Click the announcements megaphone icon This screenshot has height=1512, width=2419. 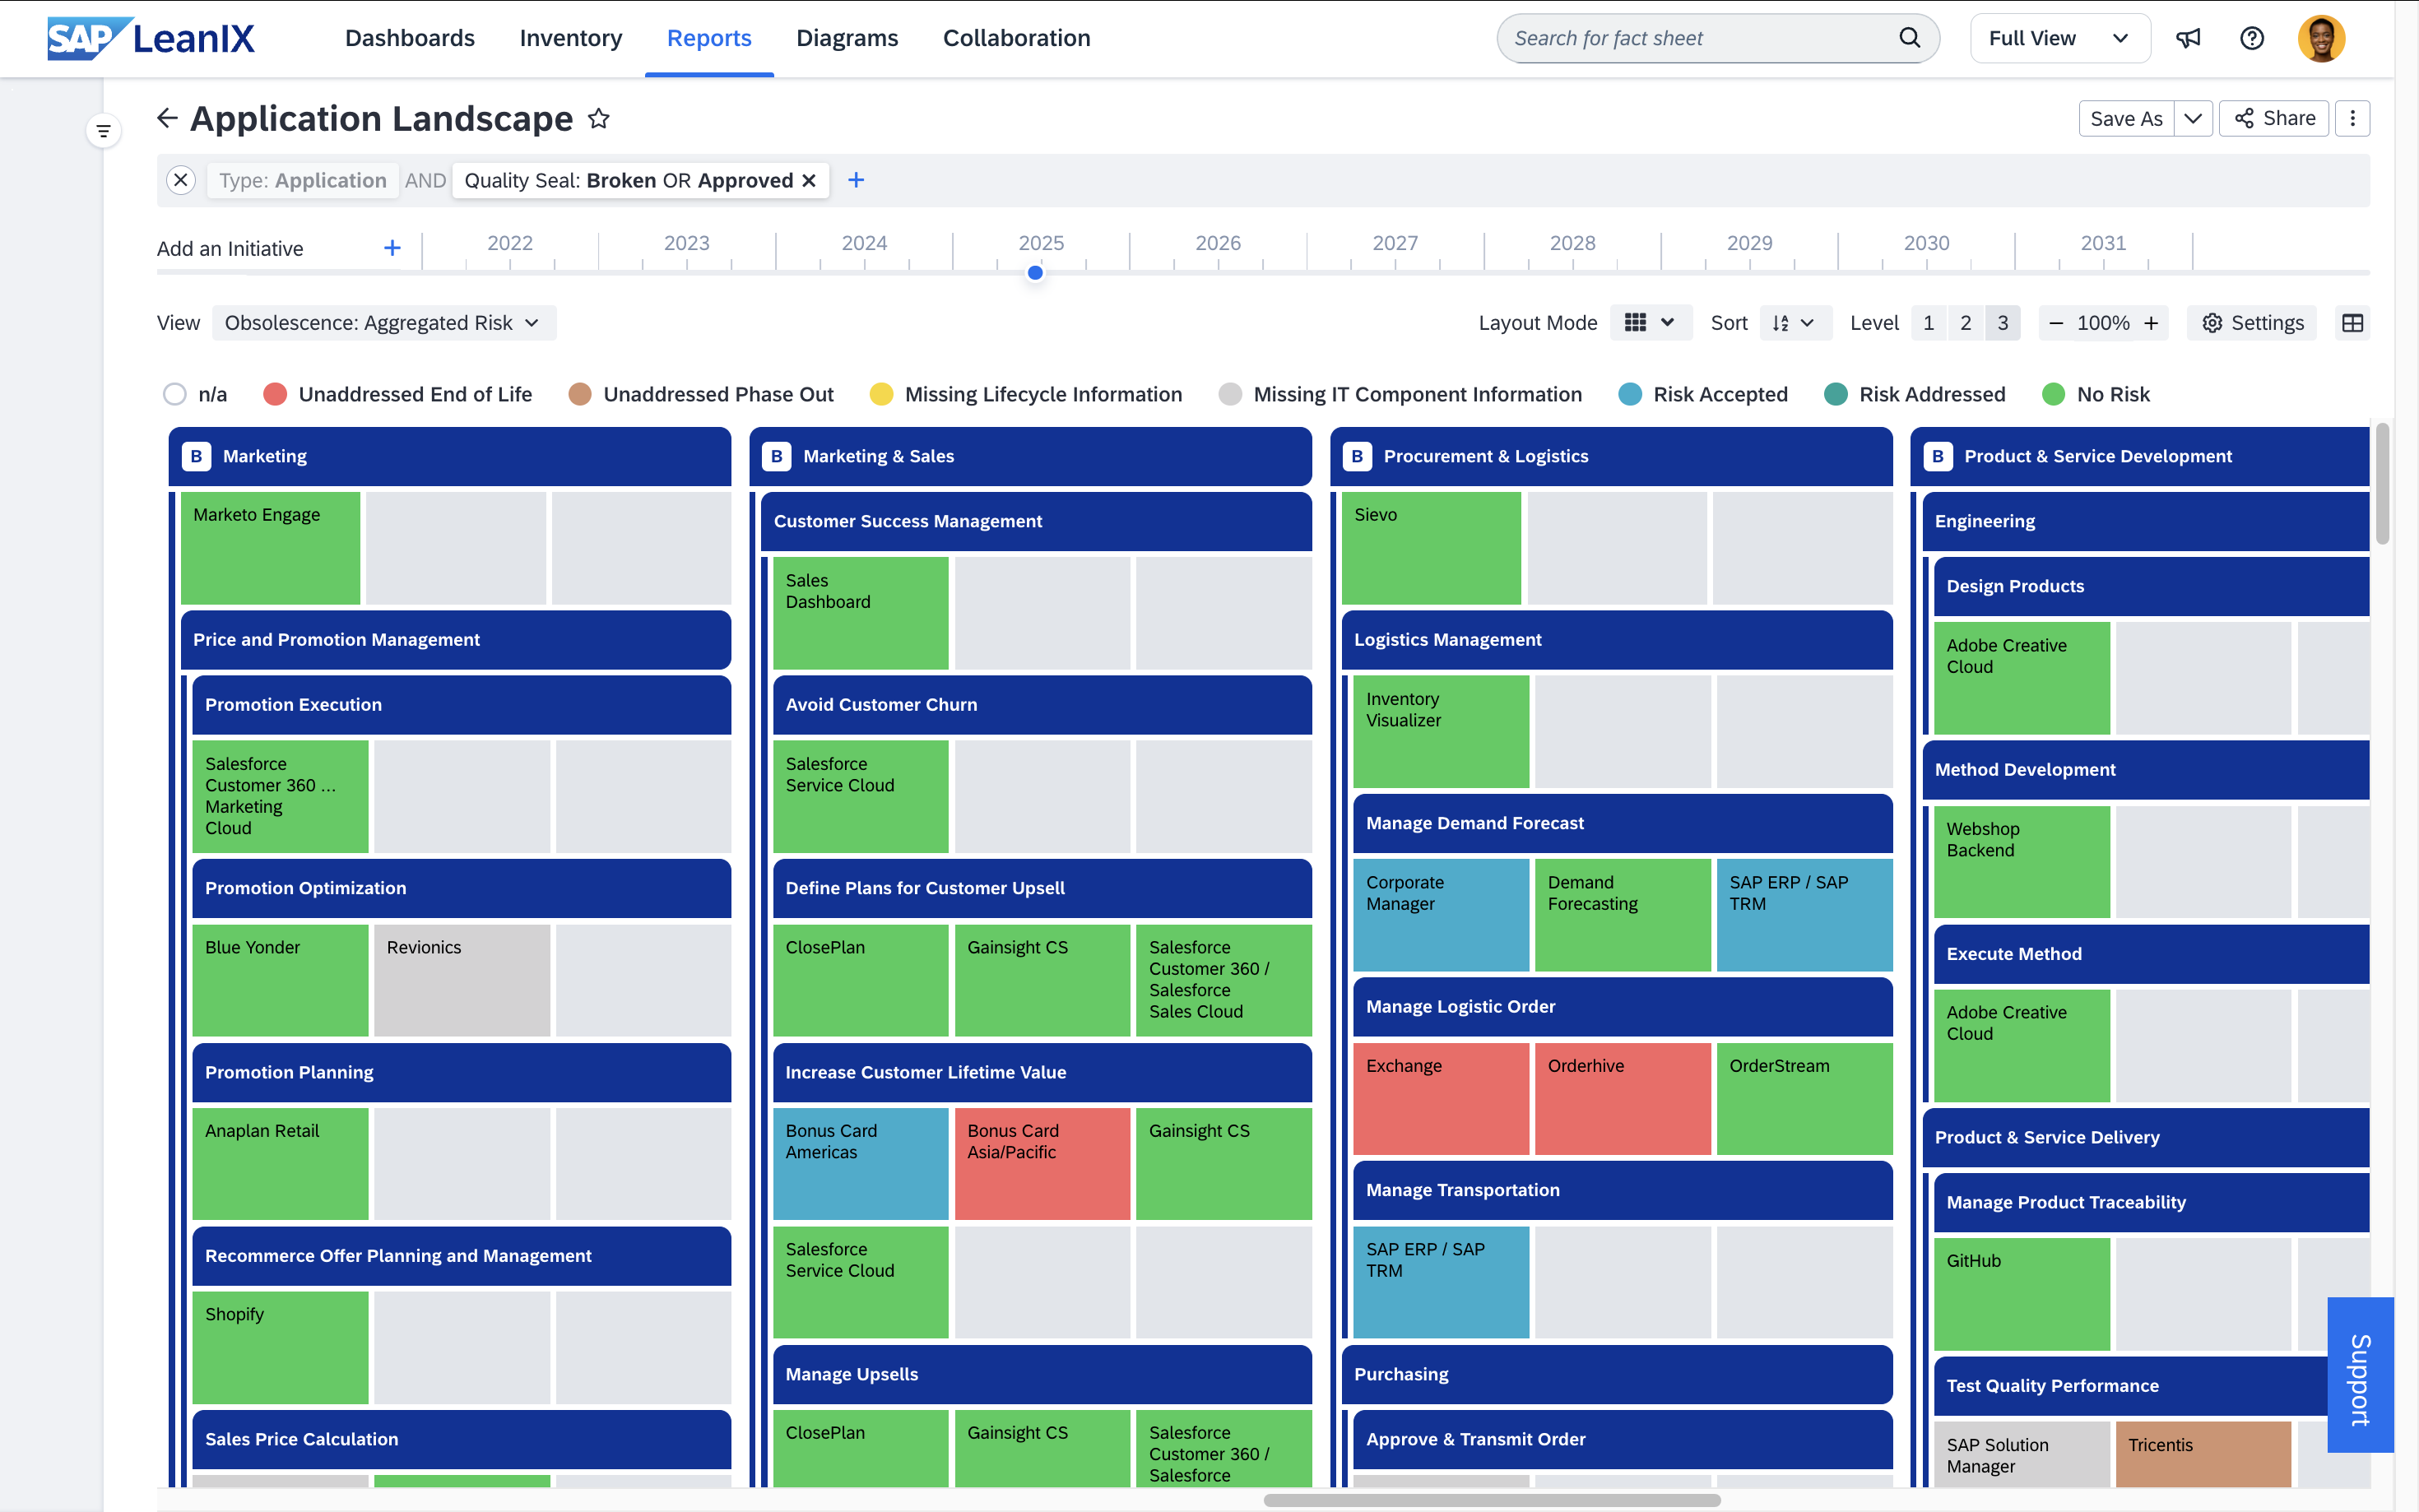[2188, 38]
